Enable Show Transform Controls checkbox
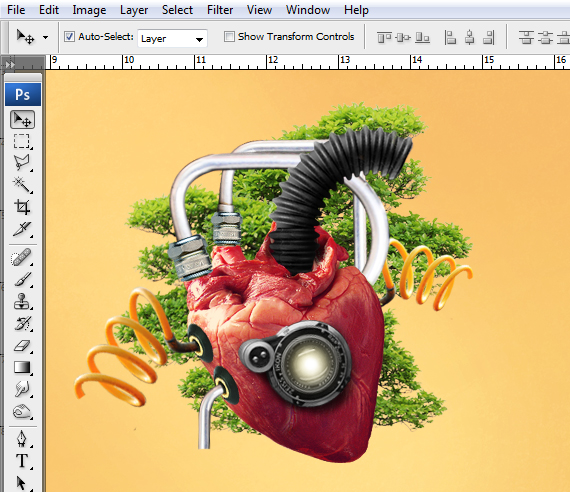Image resolution: width=570 pixels, height=492 pixels. [229, 36]
